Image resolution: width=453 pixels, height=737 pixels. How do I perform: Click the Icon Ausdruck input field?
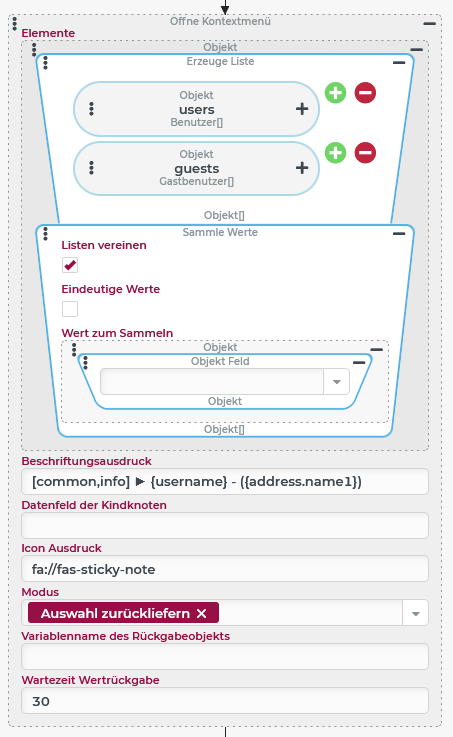click(x=225, y=569)
